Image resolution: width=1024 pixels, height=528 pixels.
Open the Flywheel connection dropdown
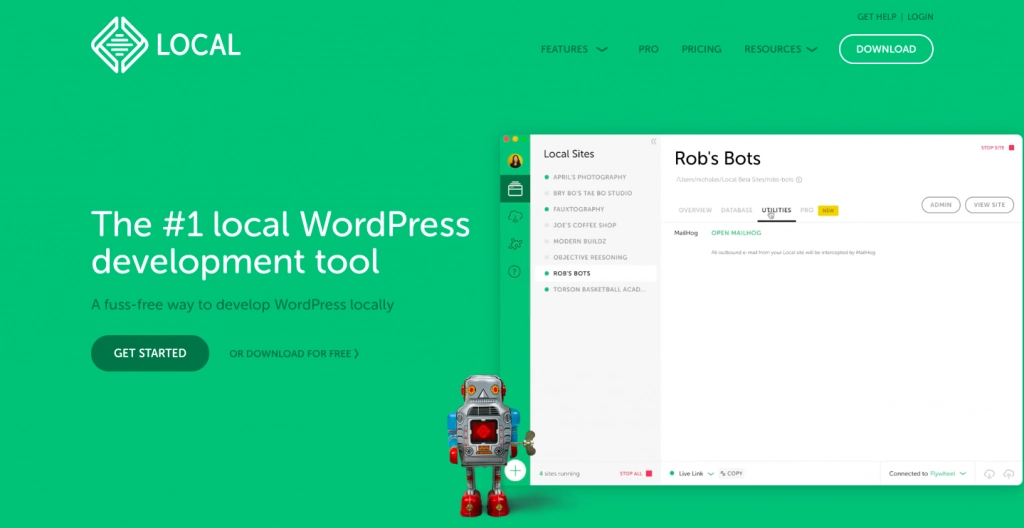(963, 474)
